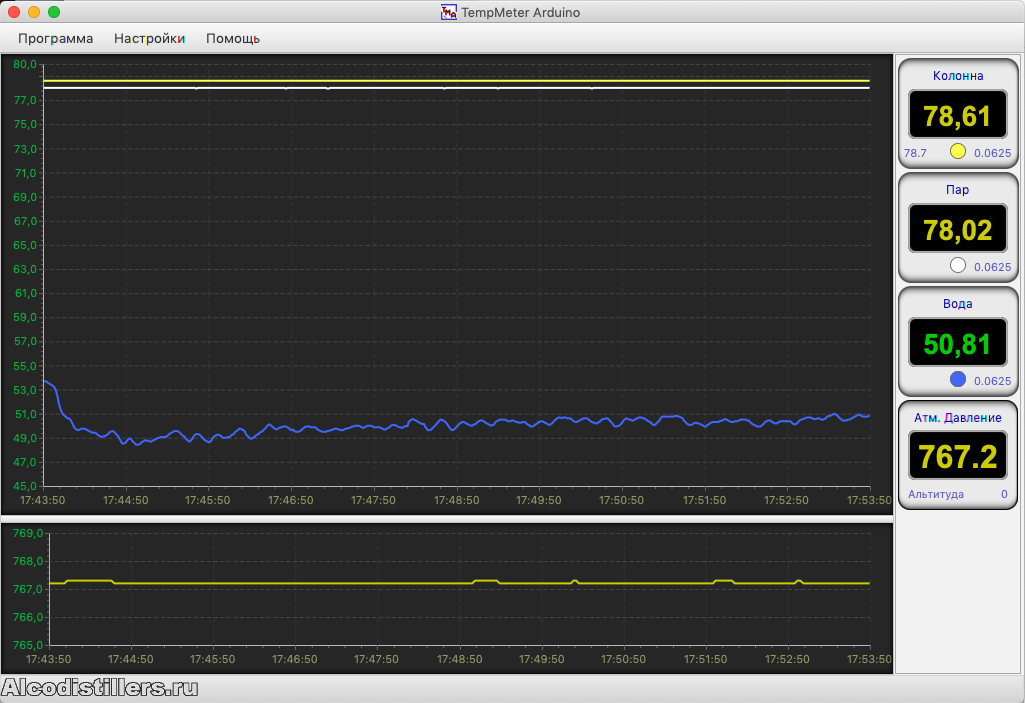Open the Помощь menu
Viewport: 1025px width, 703px height.
(x=233, y=39)
